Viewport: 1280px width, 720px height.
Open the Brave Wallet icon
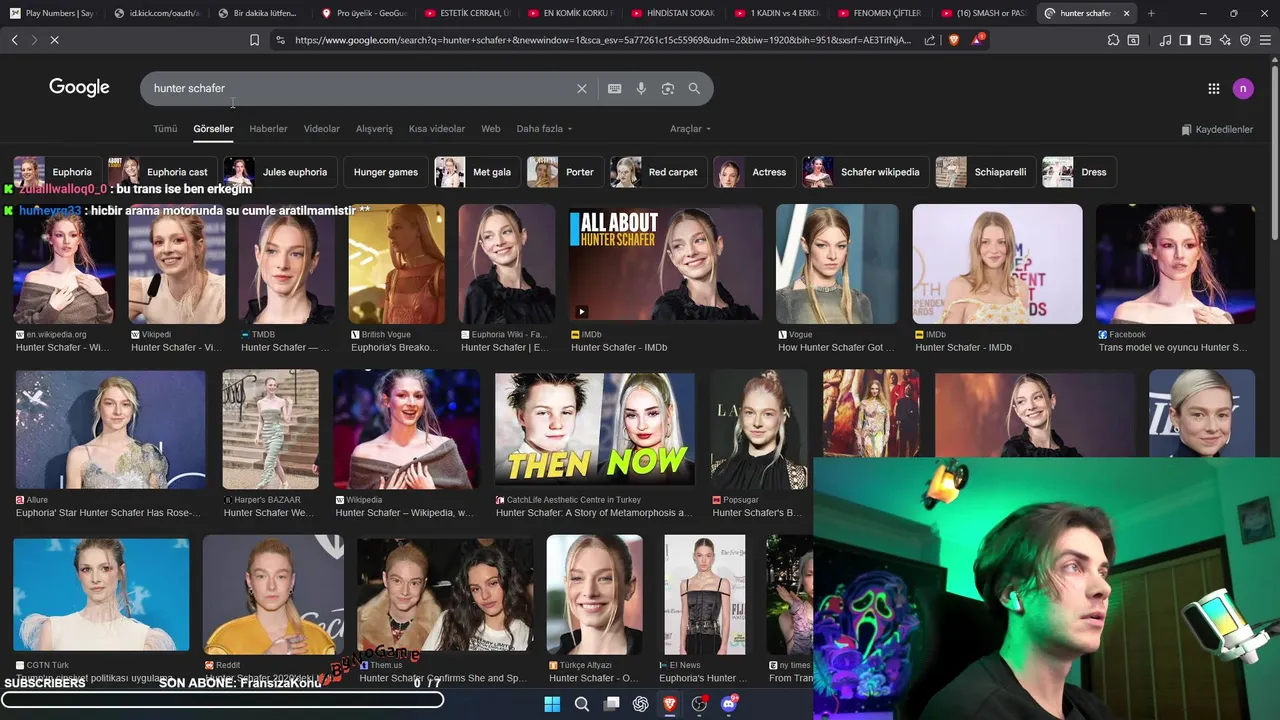1205,40
